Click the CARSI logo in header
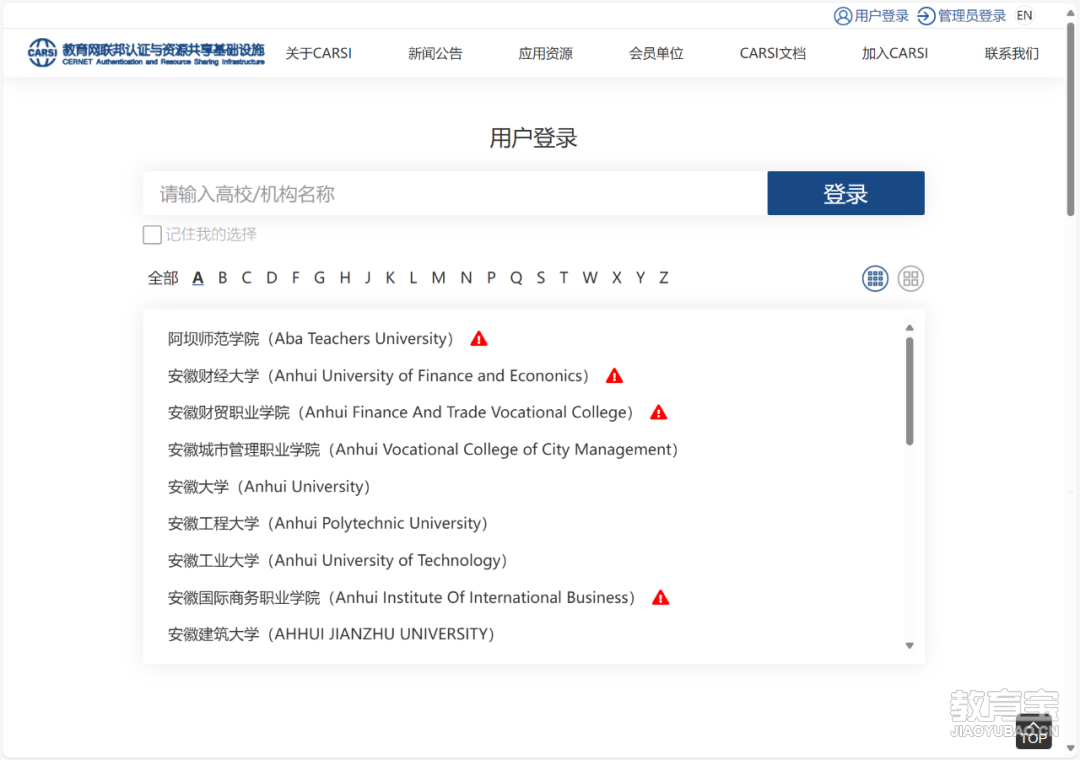 pyautogui.click(x=146, y=53)
